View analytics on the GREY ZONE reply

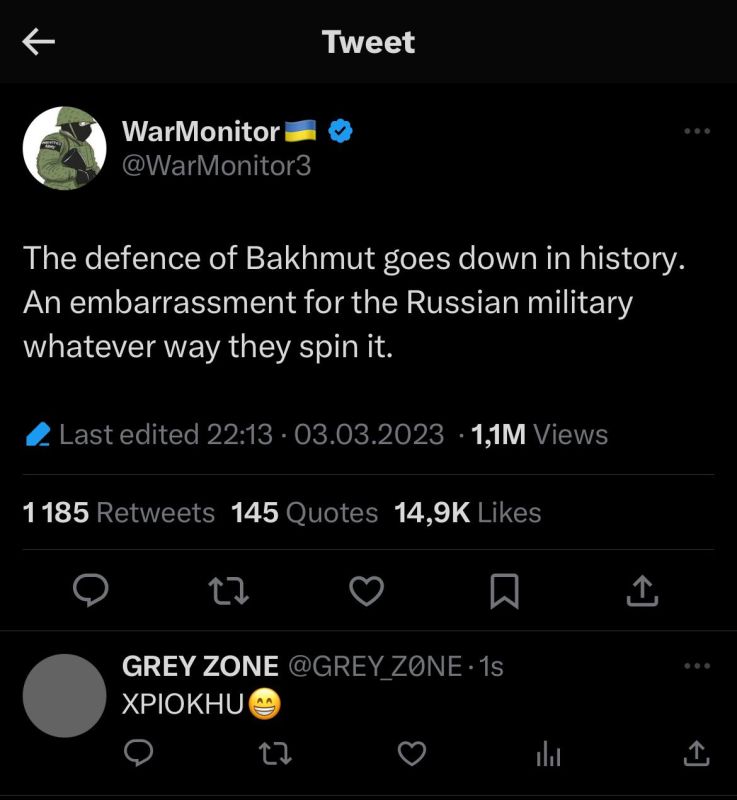548,757
